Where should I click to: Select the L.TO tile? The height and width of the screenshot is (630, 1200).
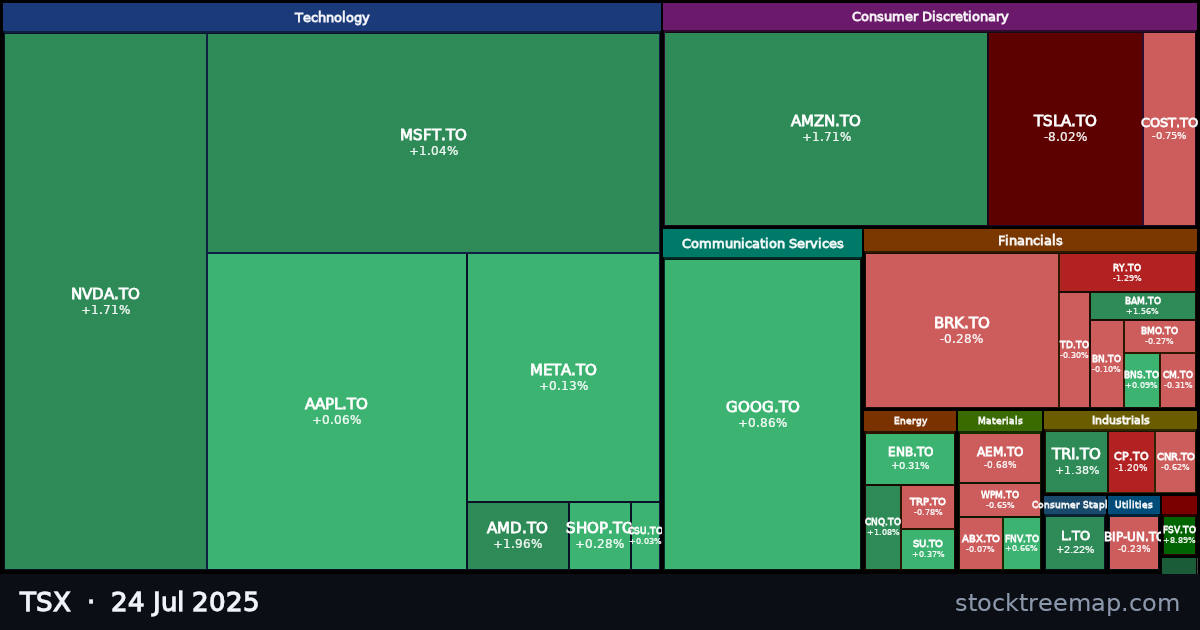click(1075, 543)
